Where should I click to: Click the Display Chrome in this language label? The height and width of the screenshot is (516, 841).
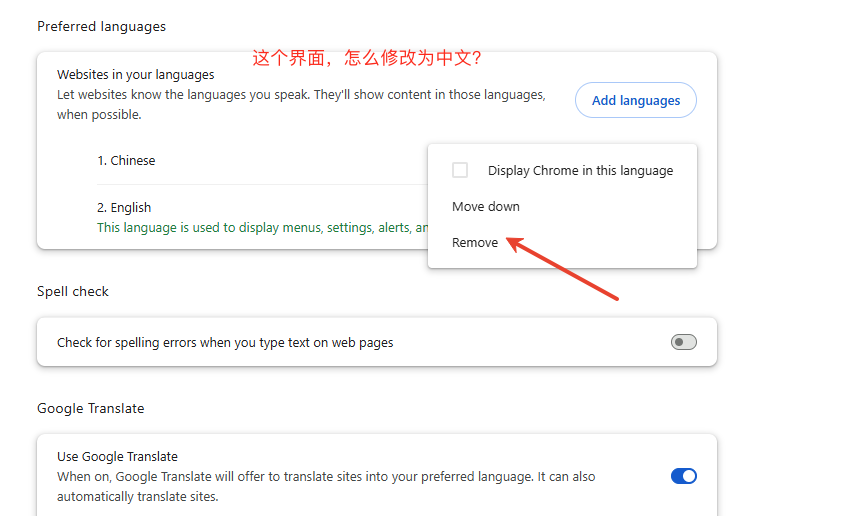(580, 170)
